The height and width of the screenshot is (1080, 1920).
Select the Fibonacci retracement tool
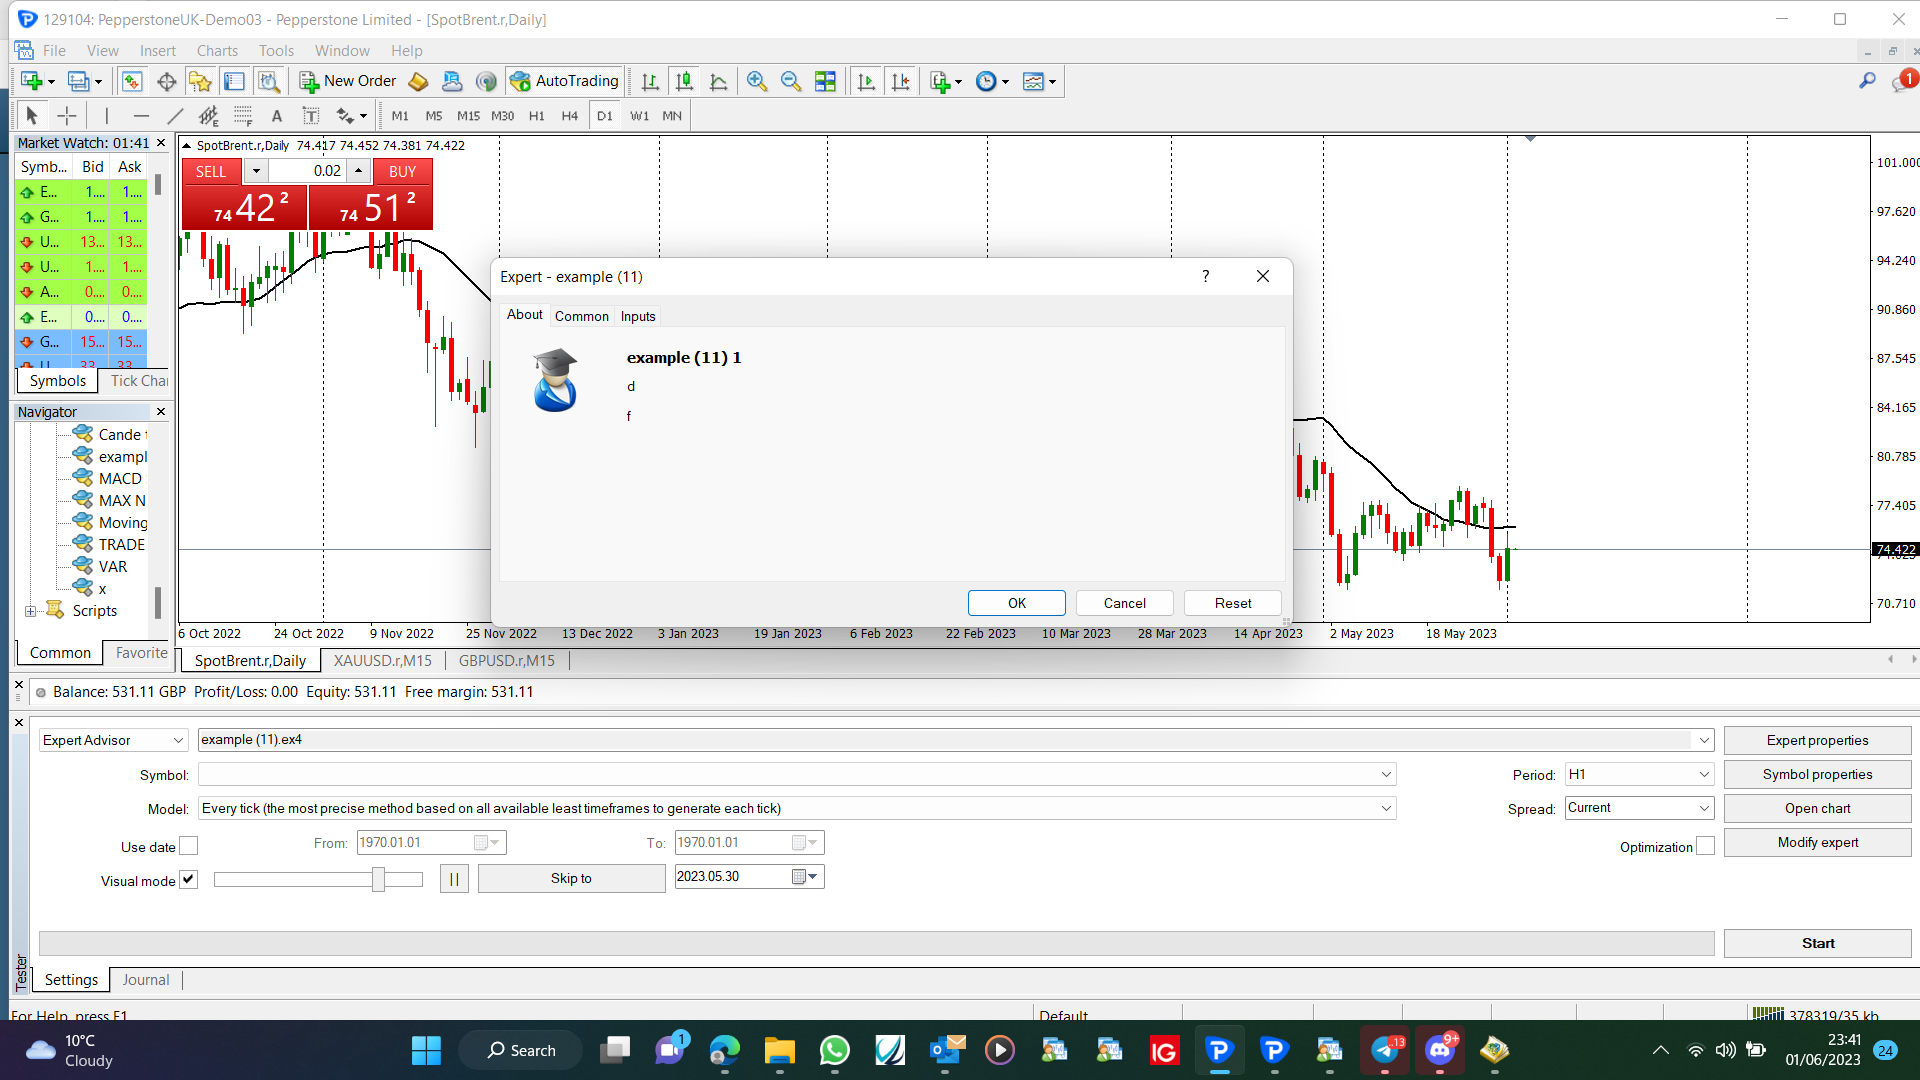coord(243,116)
